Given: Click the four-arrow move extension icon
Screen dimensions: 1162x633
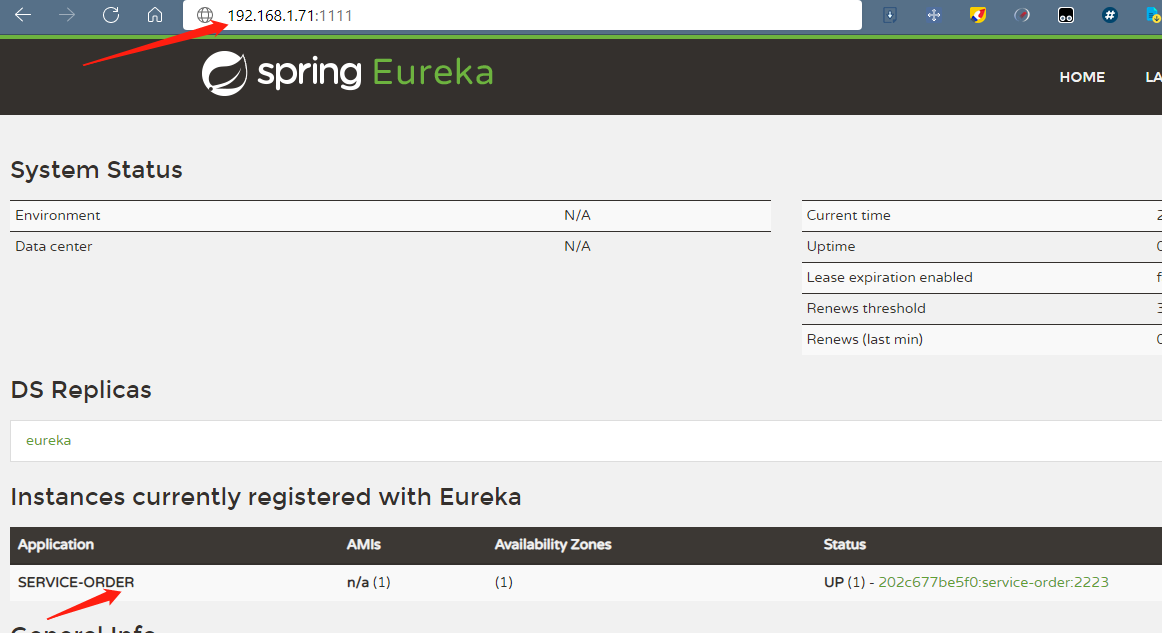Looking at the screenshot, I should (x=934, y=15).
